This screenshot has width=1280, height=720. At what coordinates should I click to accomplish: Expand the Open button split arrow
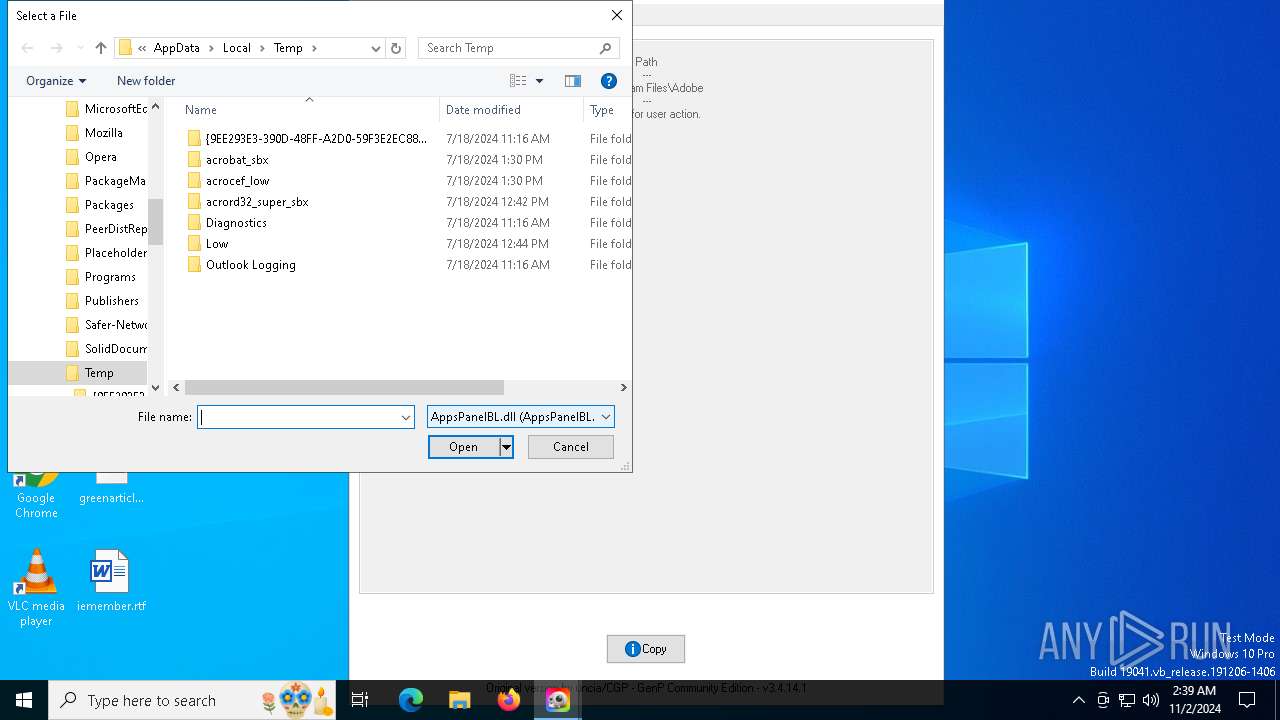pyautogui.click(x=506, y=447)
